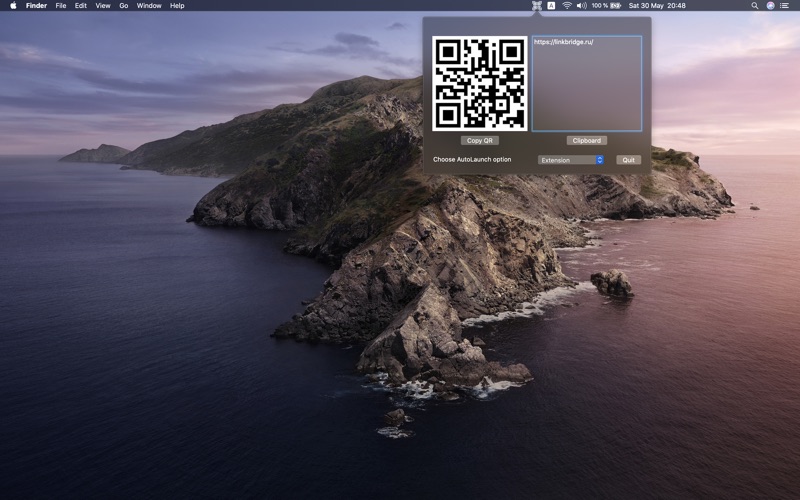Open the volume control icon

[x=581, y=6]
